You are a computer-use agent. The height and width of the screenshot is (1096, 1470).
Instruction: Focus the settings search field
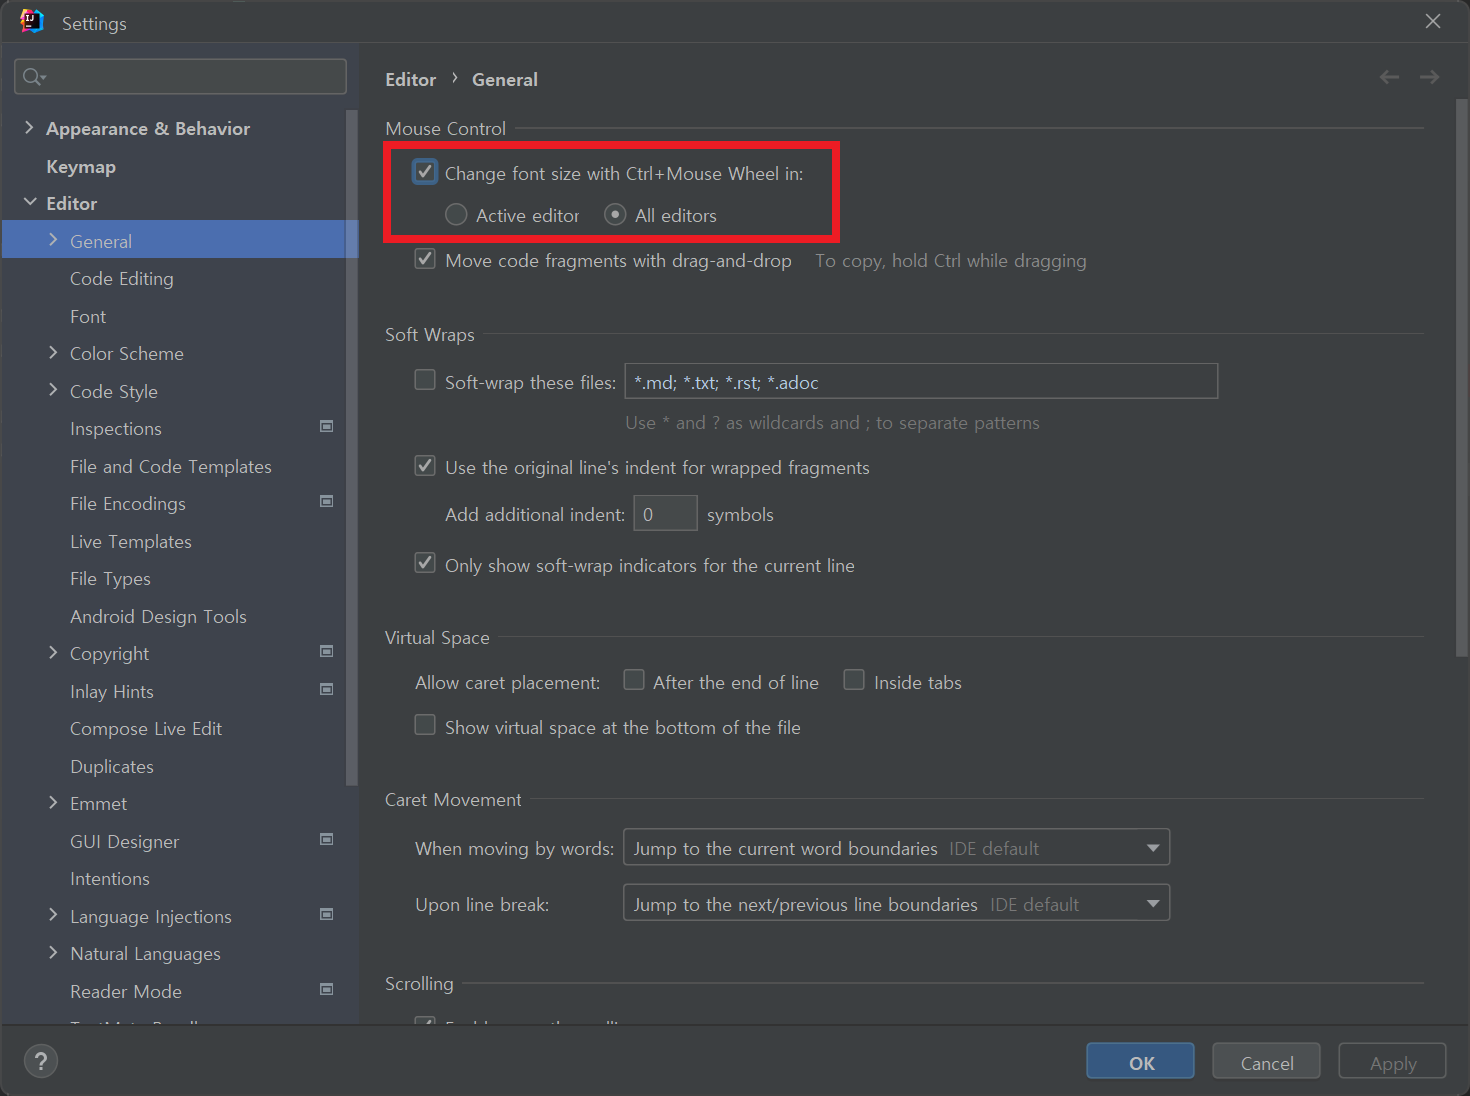coord(181,77)
